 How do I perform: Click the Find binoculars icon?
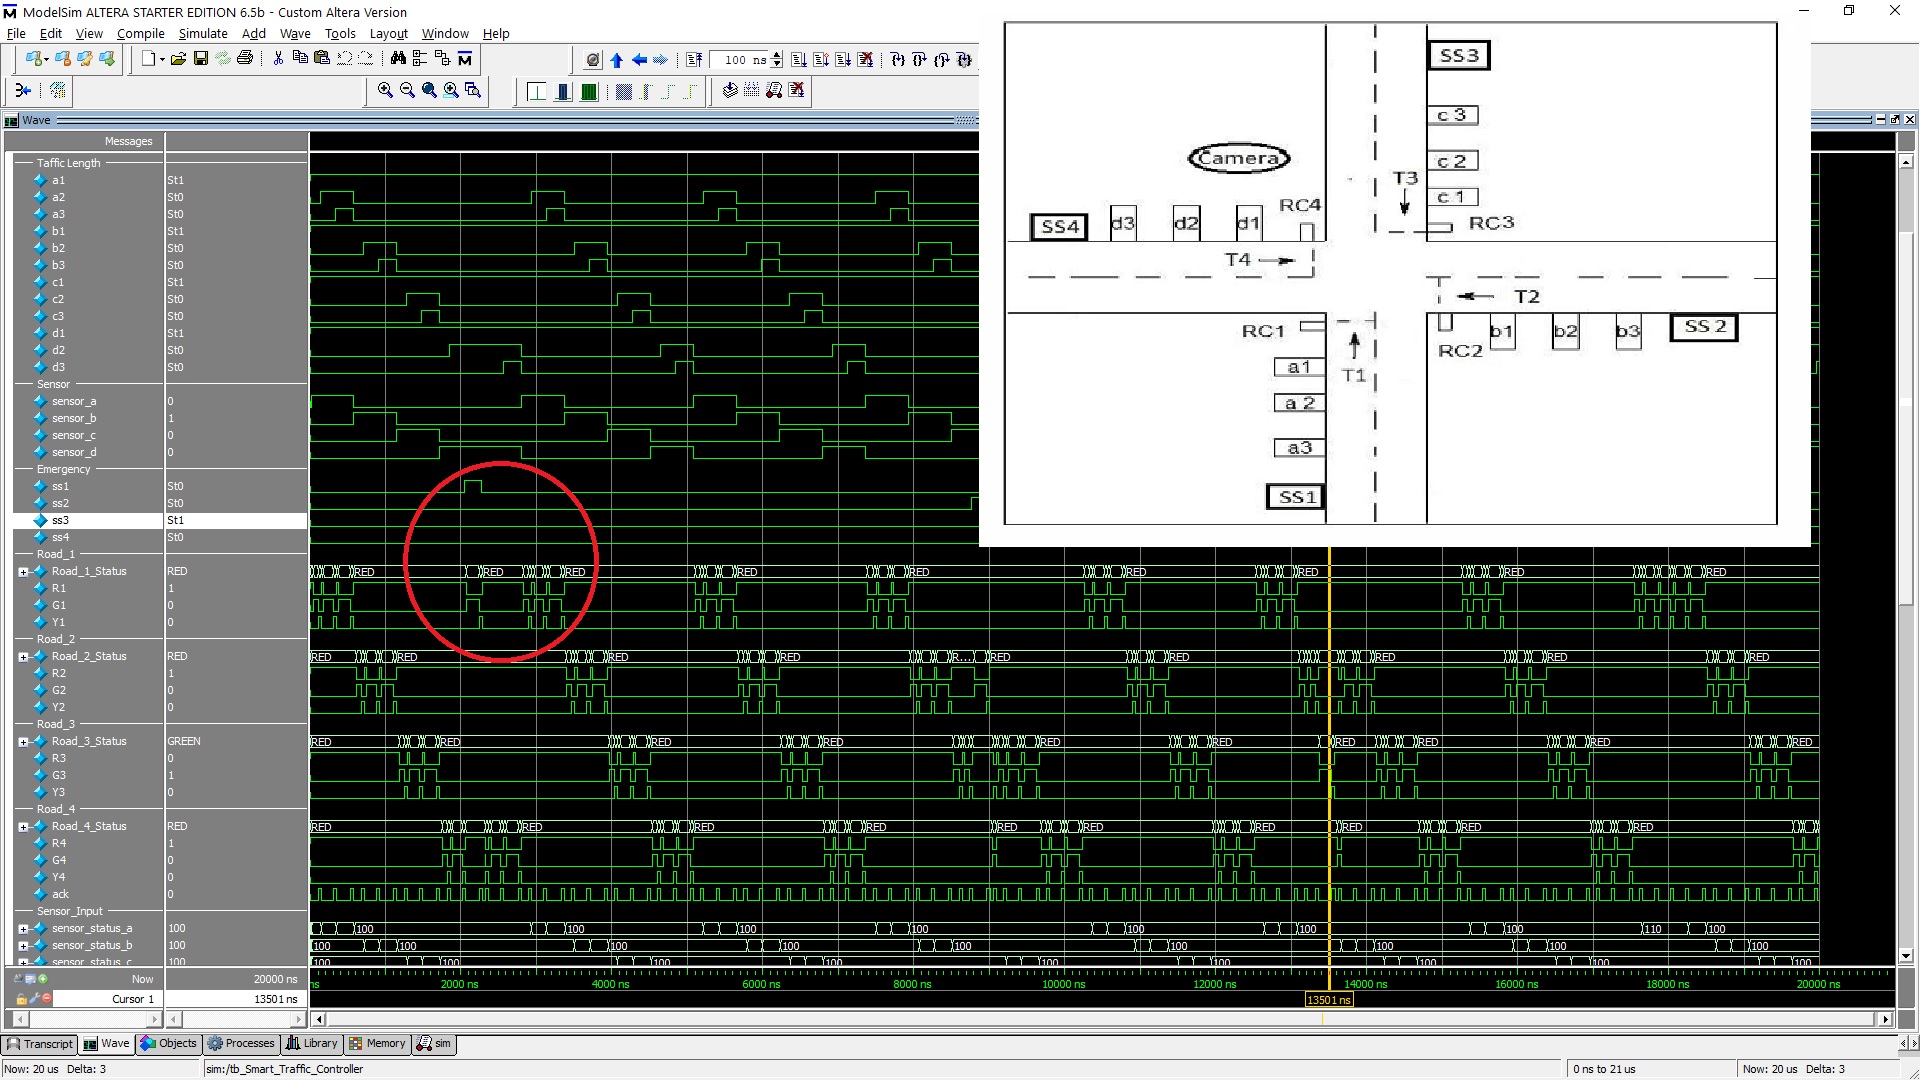(398, 59)
